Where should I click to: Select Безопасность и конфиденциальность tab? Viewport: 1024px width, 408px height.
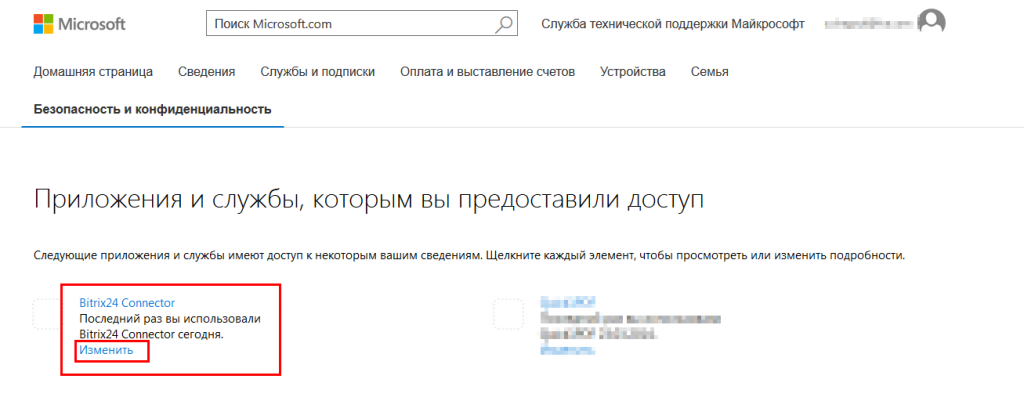pos(152,109)
